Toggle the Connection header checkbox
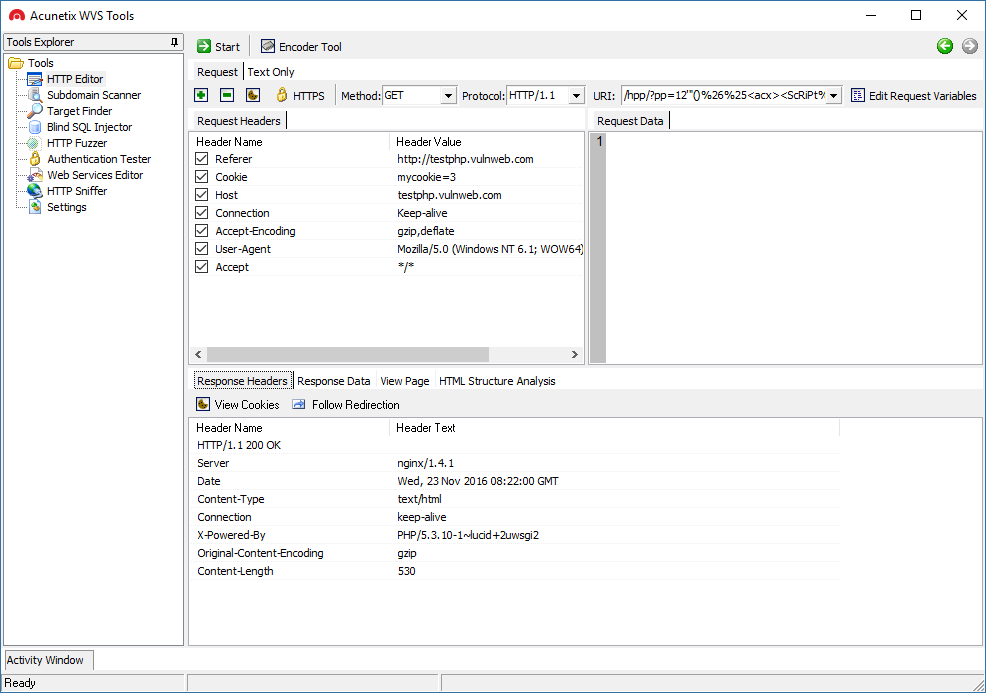The image size is (986, 693). (x=201, y=213)
